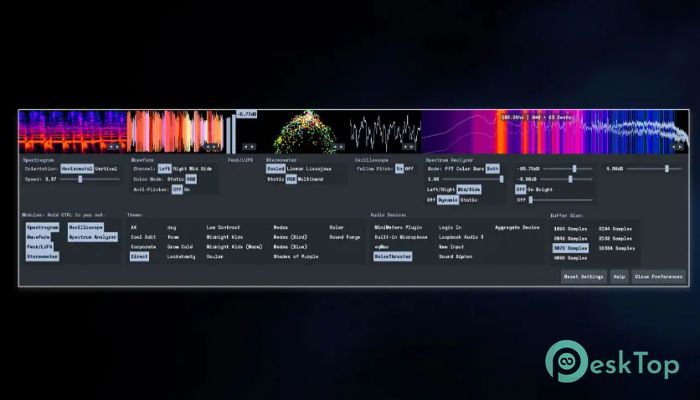Switch Waveform channel to Mid
This screenshot has height=400, width=700.
tap(193, 169)
